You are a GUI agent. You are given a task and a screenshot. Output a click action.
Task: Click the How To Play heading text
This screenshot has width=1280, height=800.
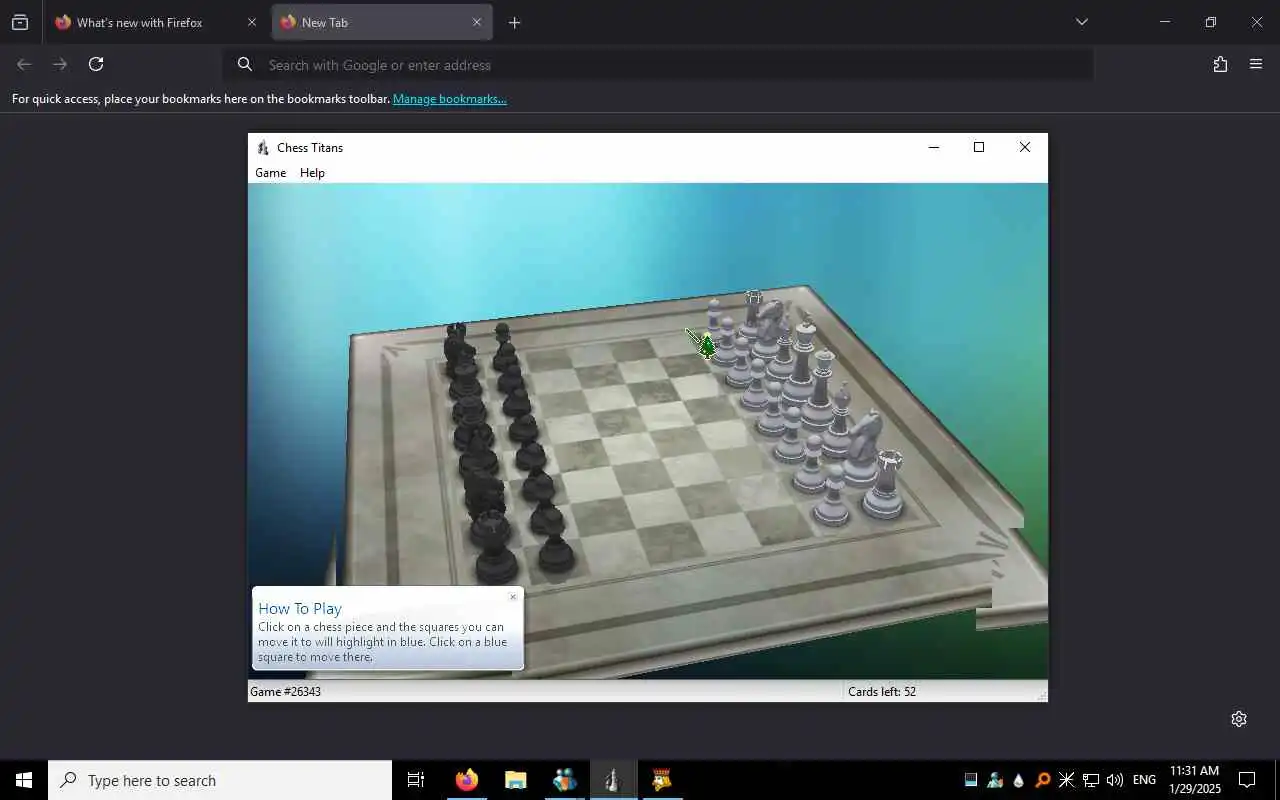coord(300,608)
